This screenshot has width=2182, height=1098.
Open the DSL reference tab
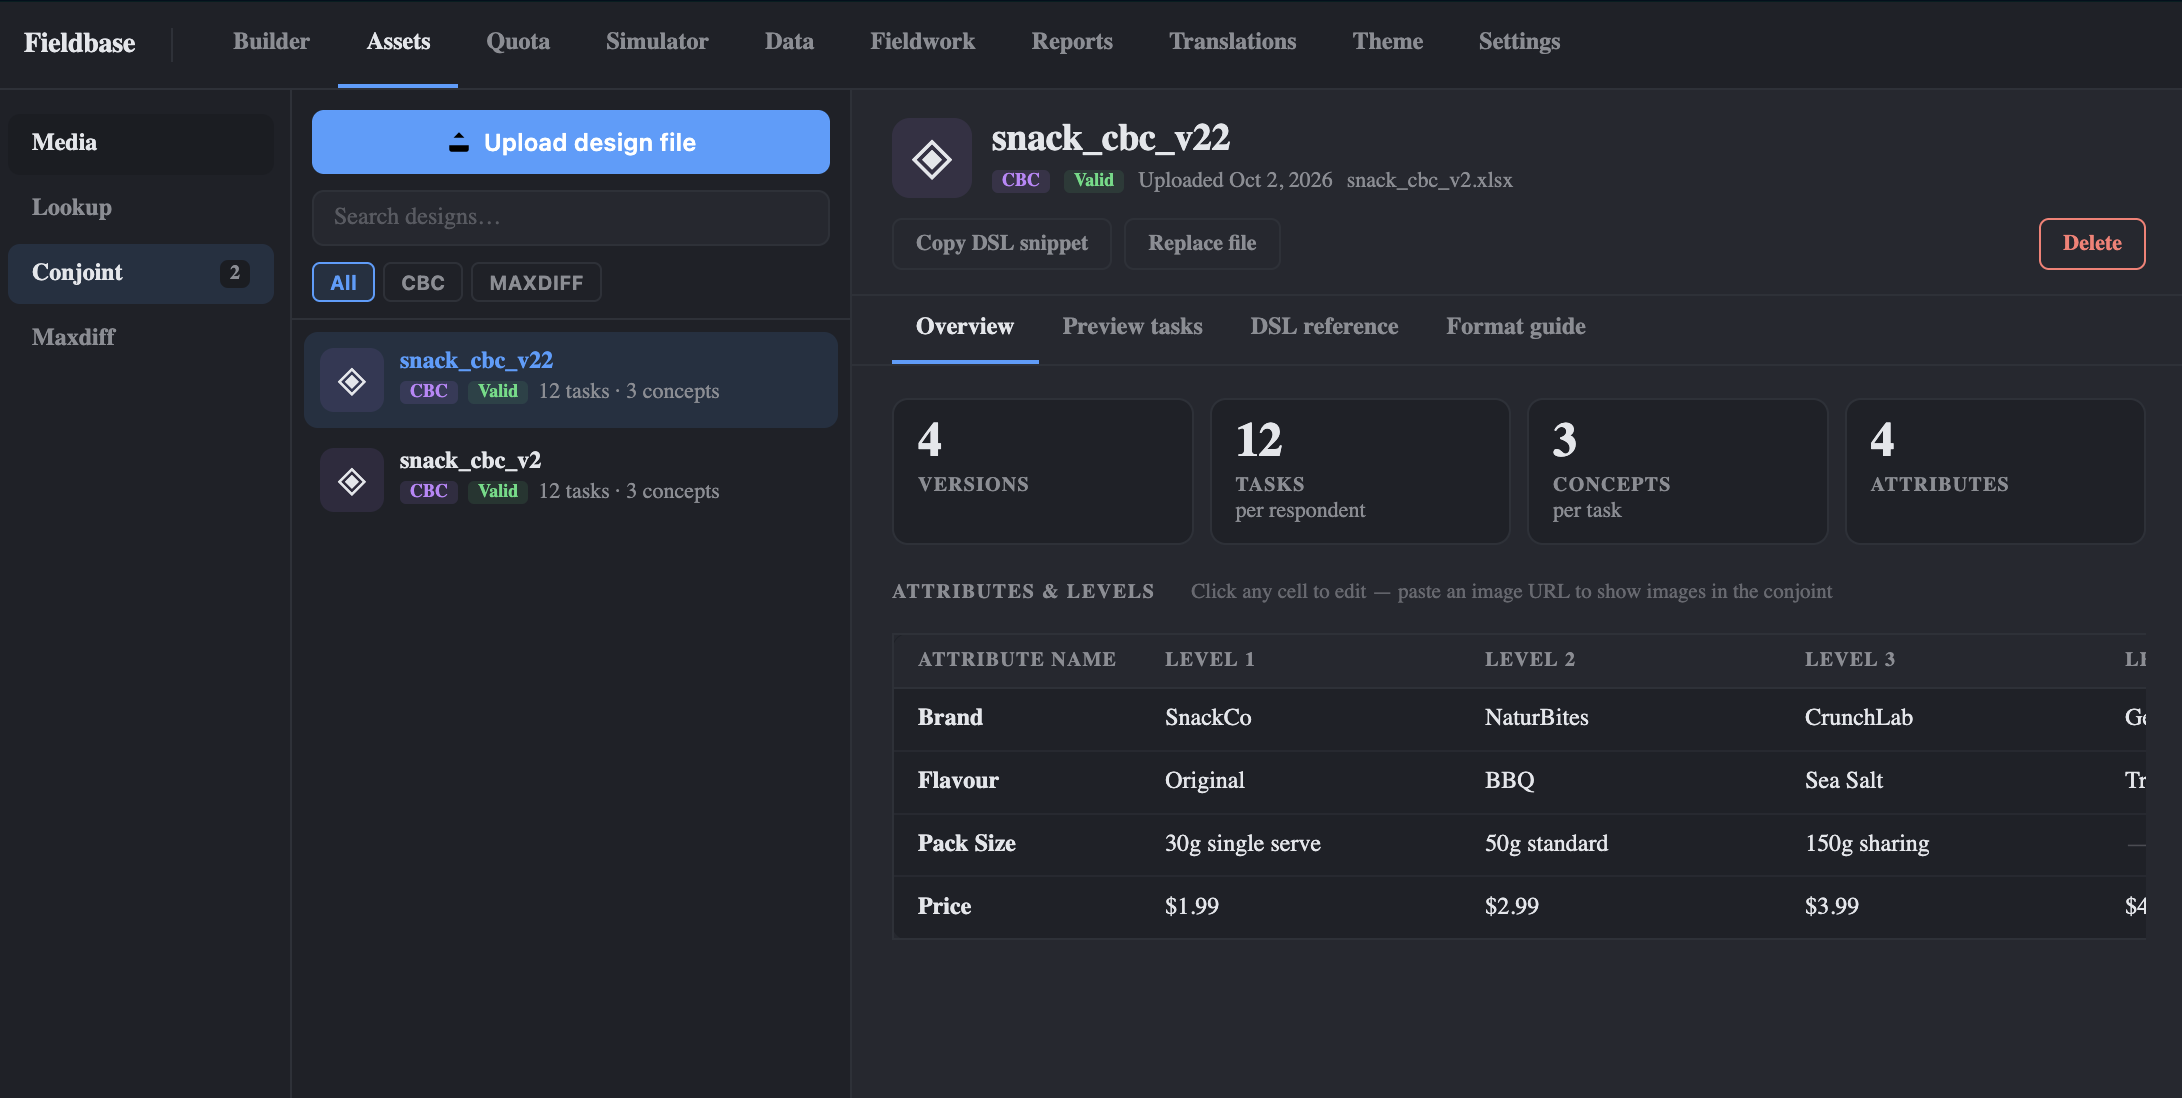pos(1324,326)
